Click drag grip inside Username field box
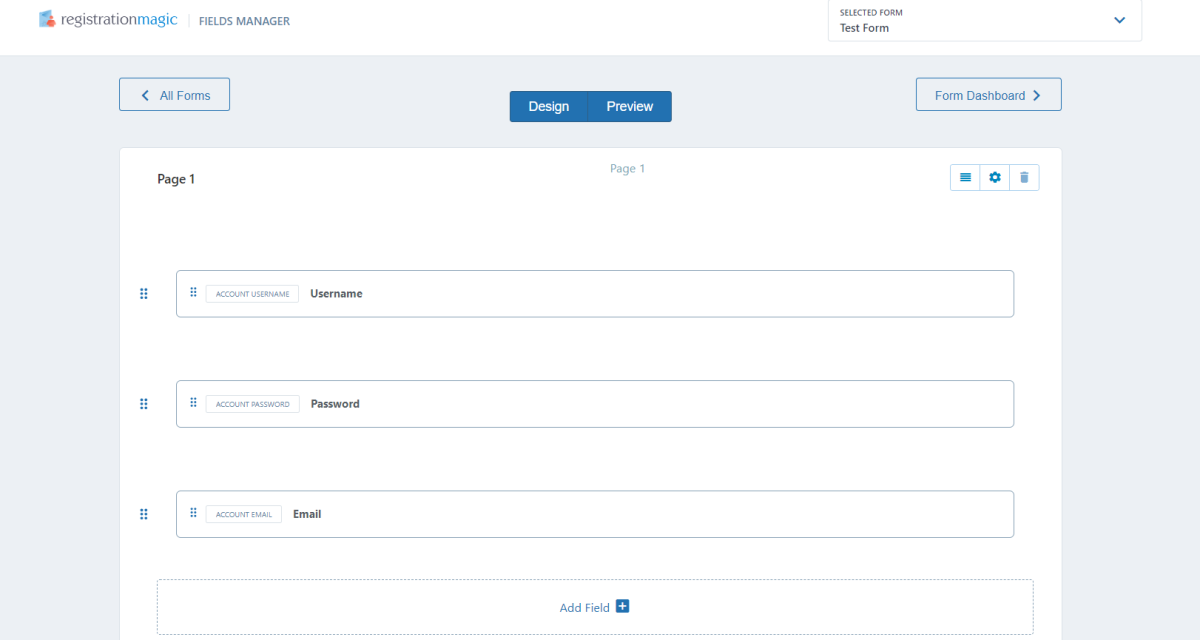This screenshot has width=1200, height=640. point(194,293)
